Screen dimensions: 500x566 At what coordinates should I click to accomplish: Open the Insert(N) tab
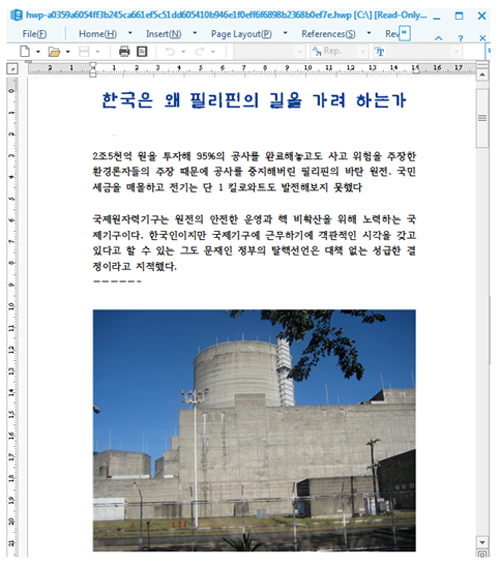163,34
